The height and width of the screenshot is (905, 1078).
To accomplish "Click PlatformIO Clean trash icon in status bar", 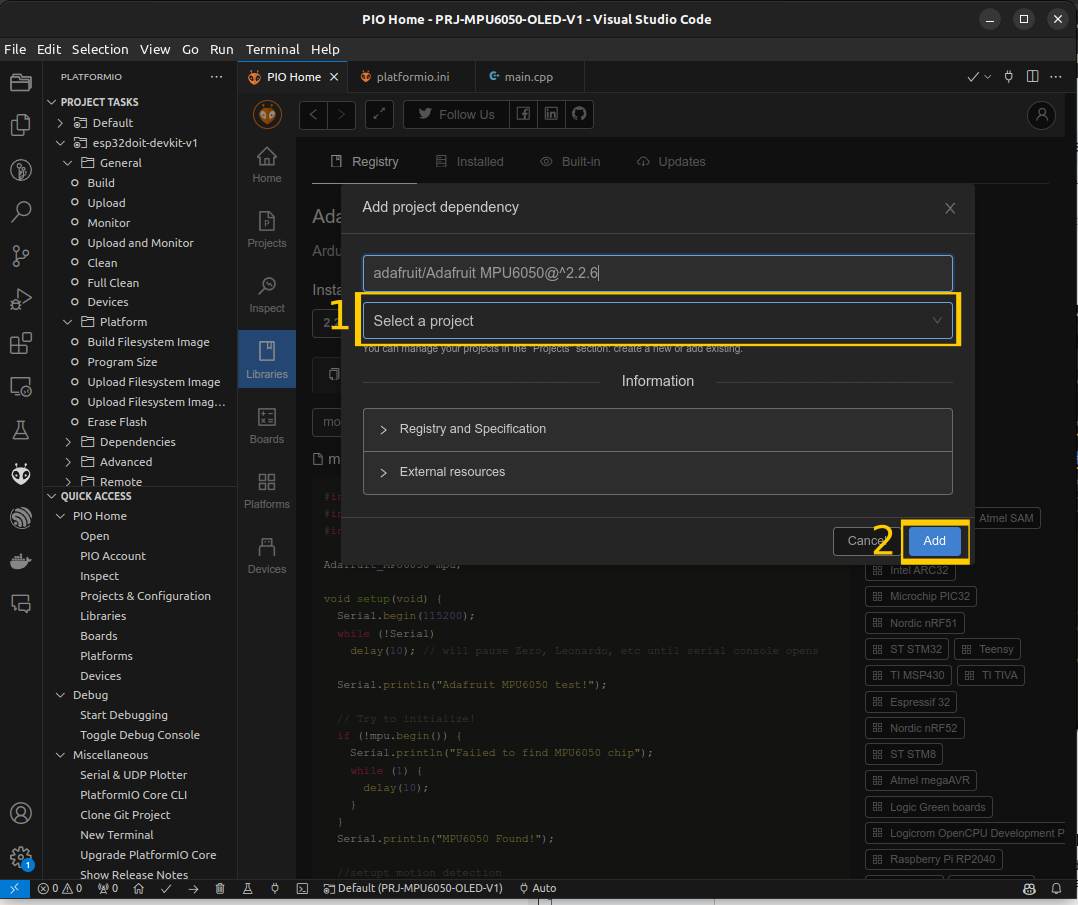I will pos(220,888).
